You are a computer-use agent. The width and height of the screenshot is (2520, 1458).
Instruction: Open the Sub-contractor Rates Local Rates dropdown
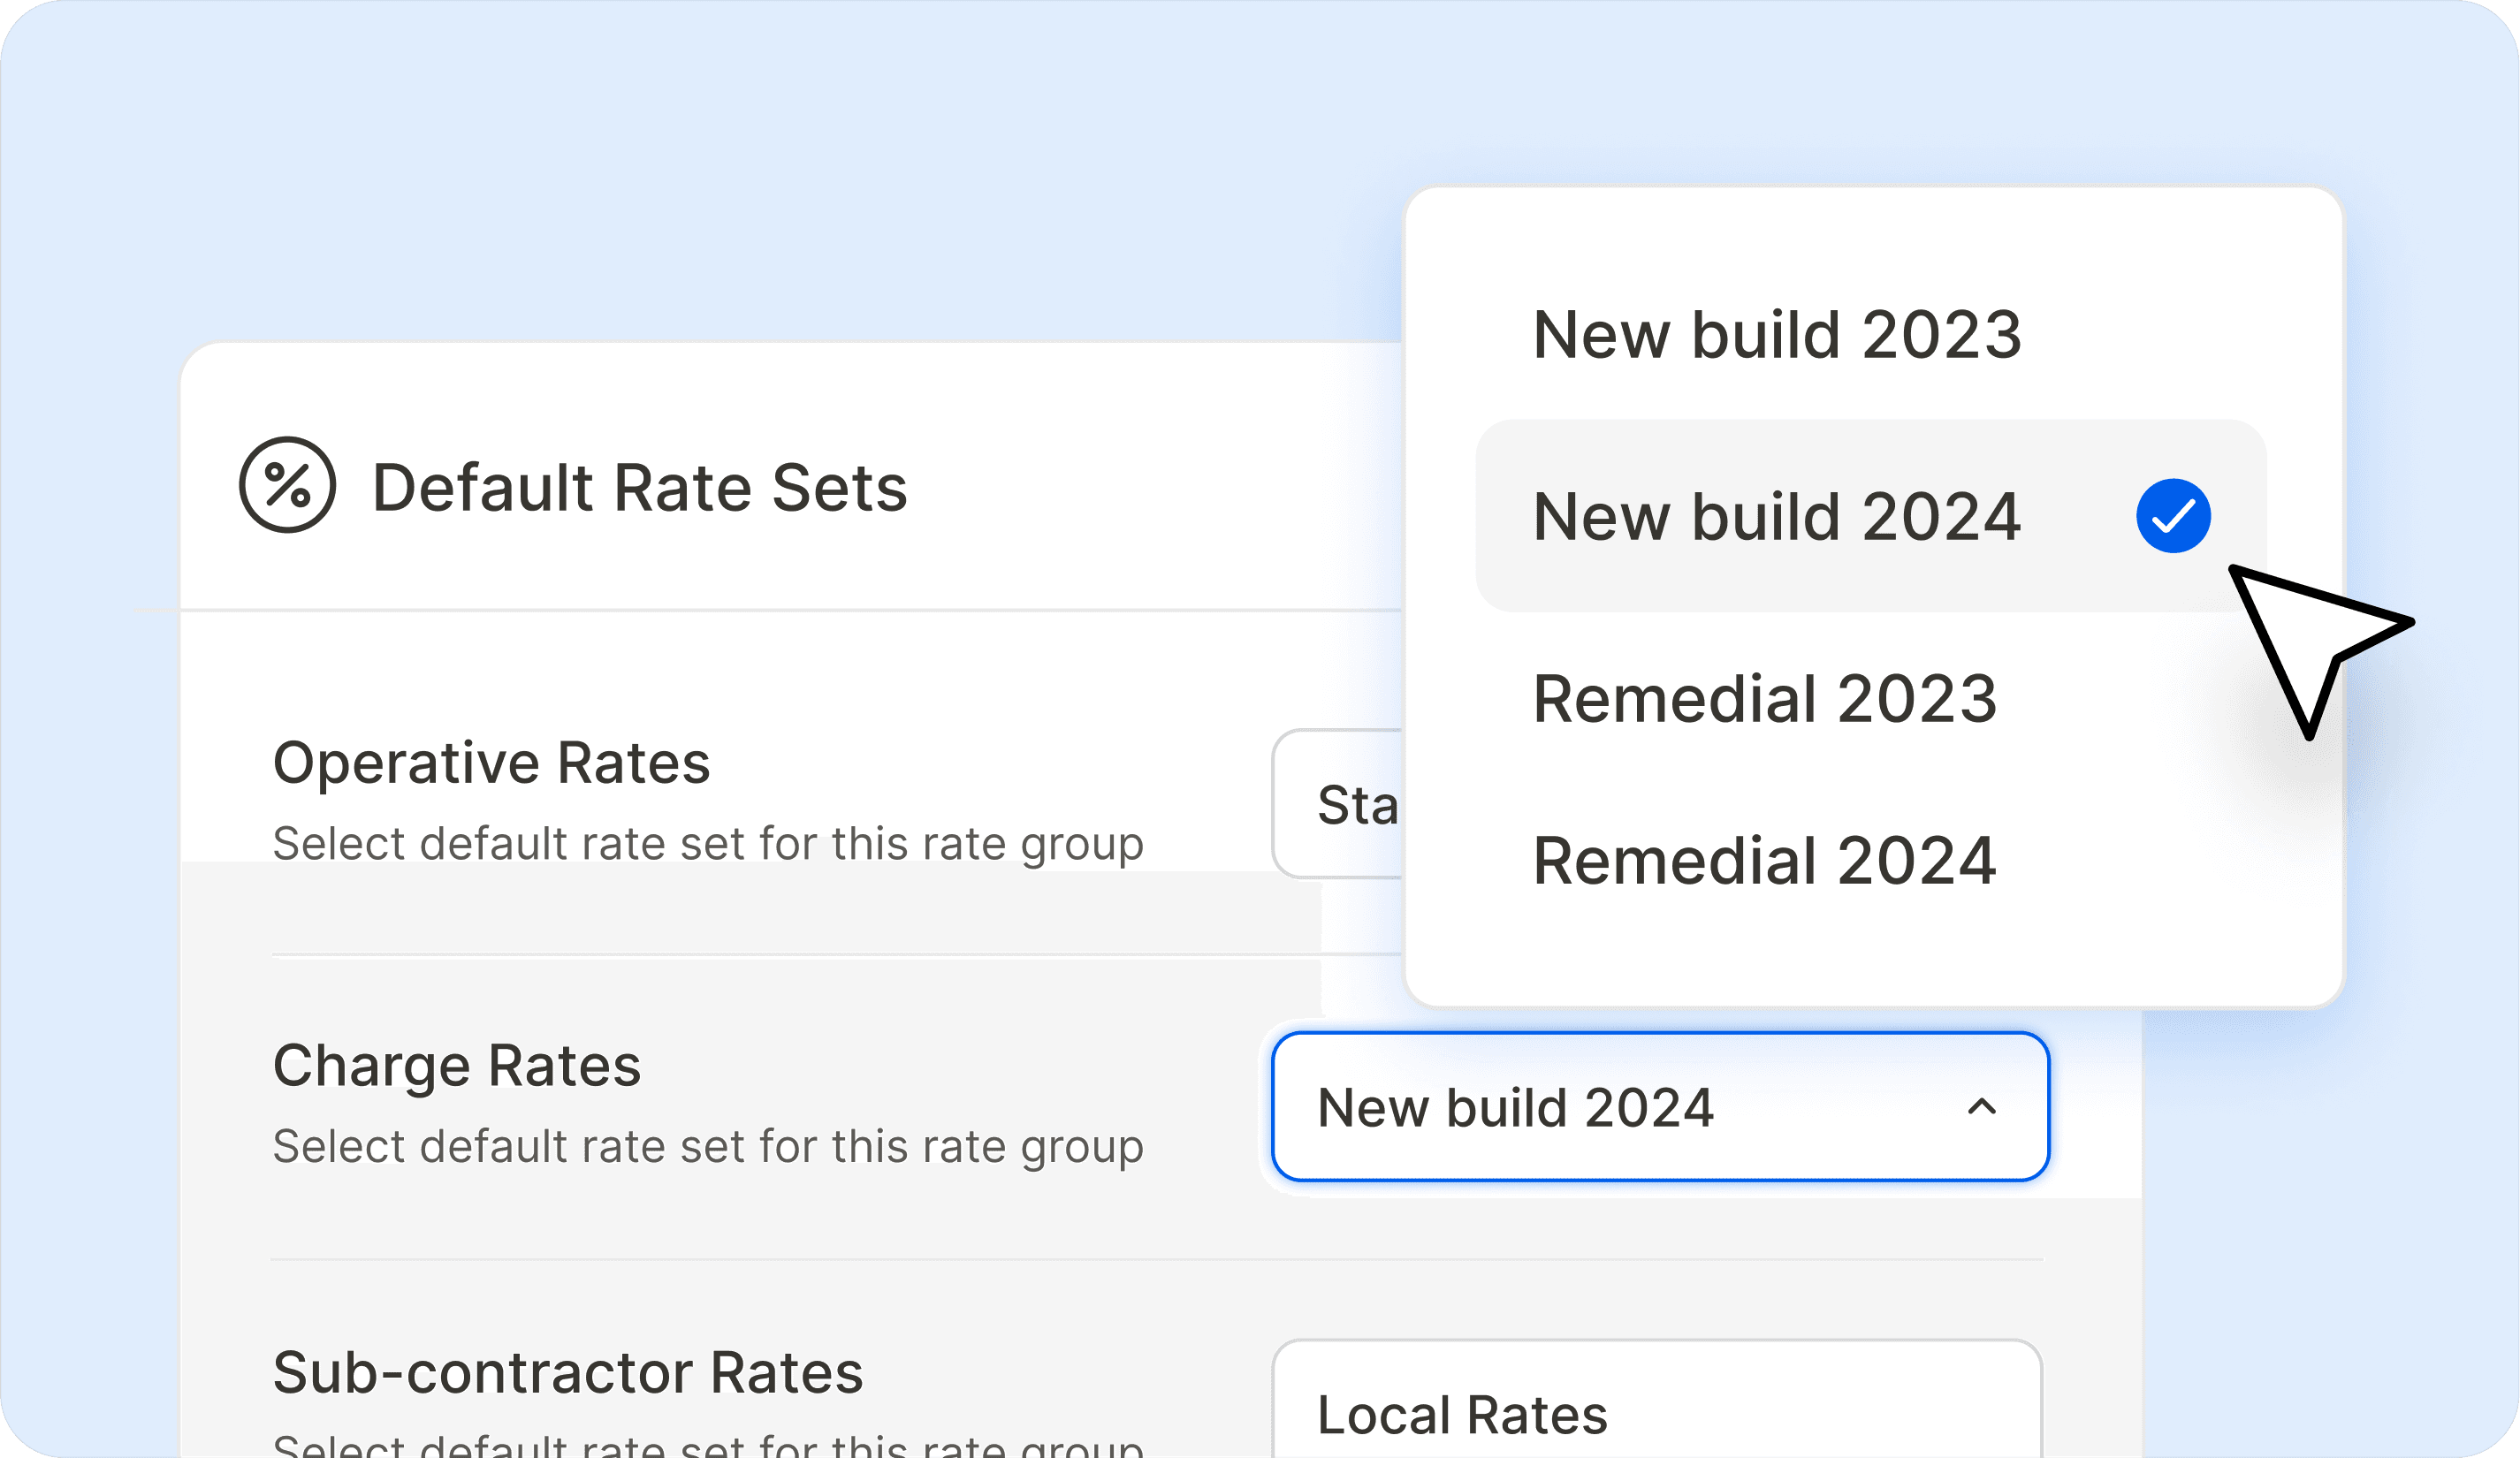pos(1656,1399)
